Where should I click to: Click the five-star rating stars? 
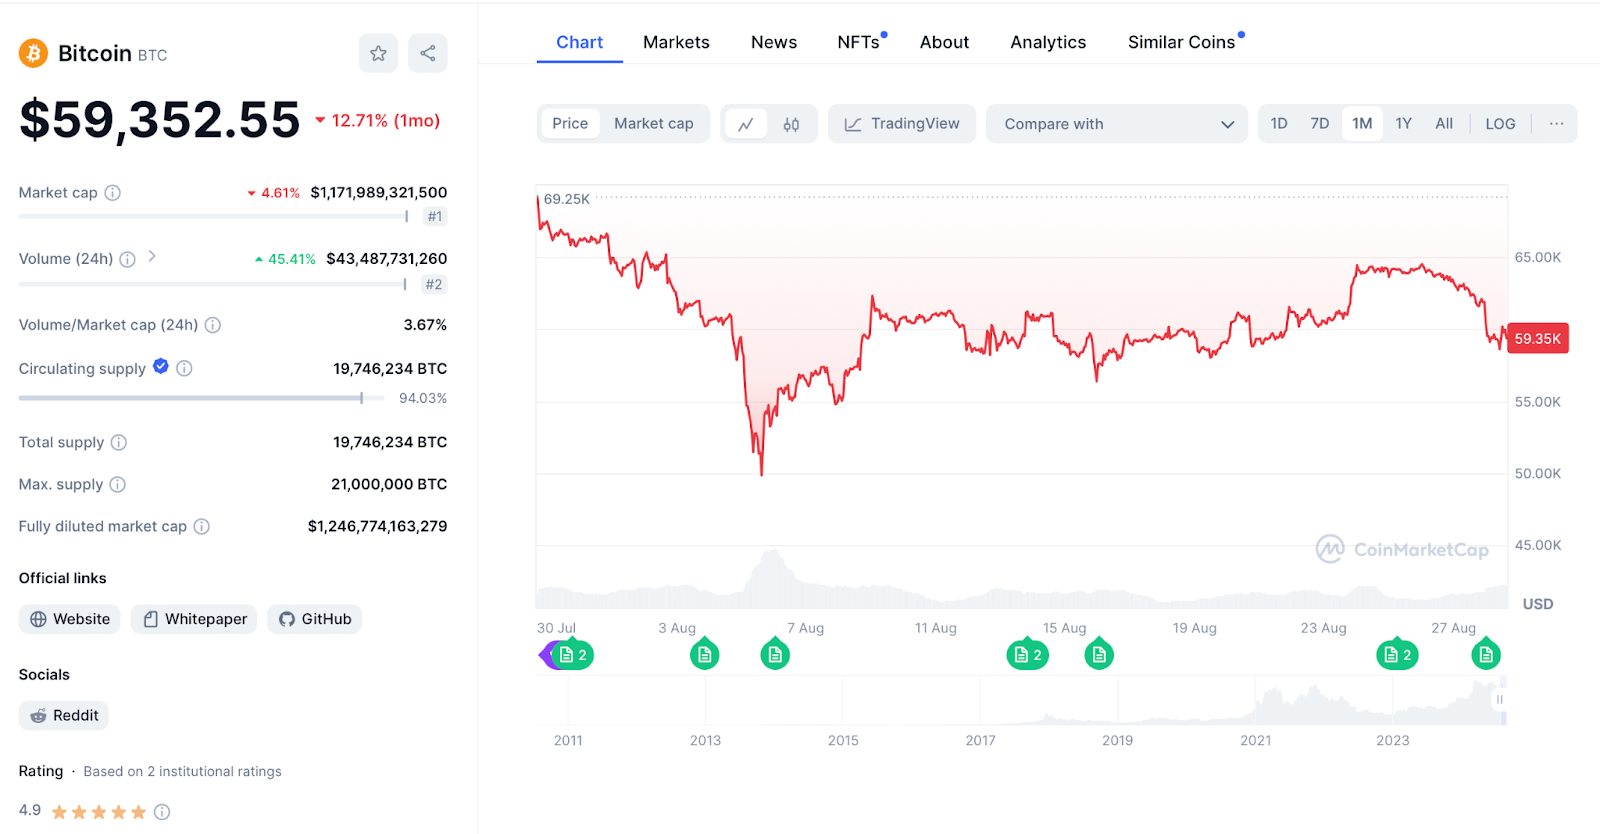coord(99,812)
